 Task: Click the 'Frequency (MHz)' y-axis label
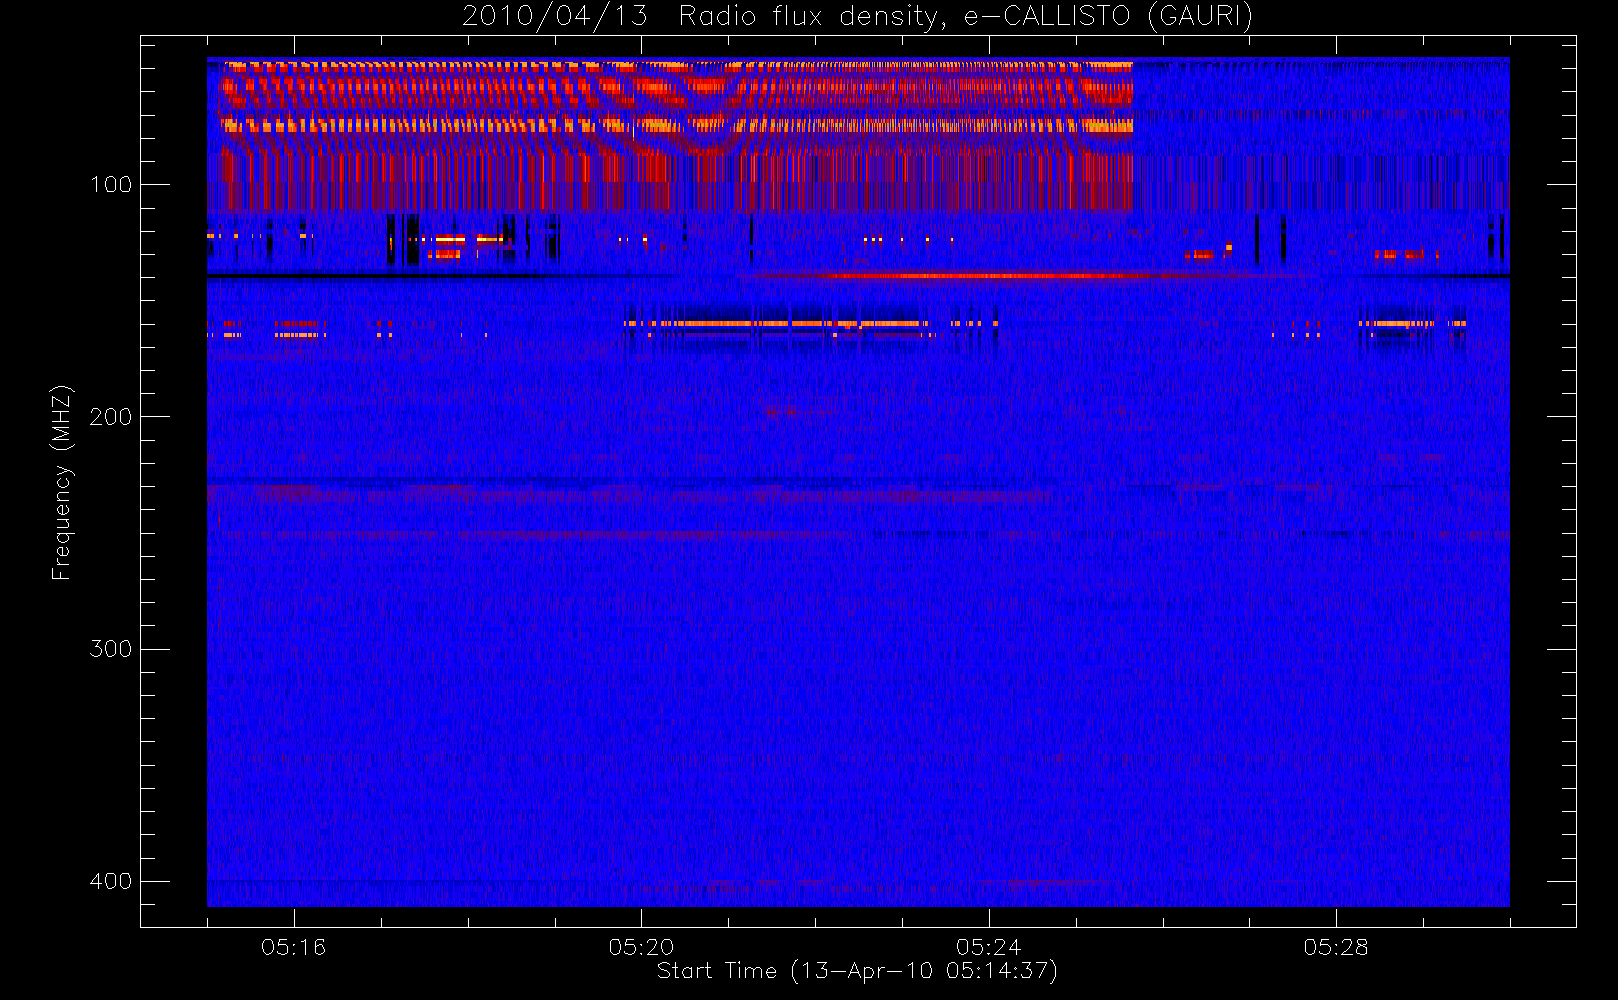(62, 482)
